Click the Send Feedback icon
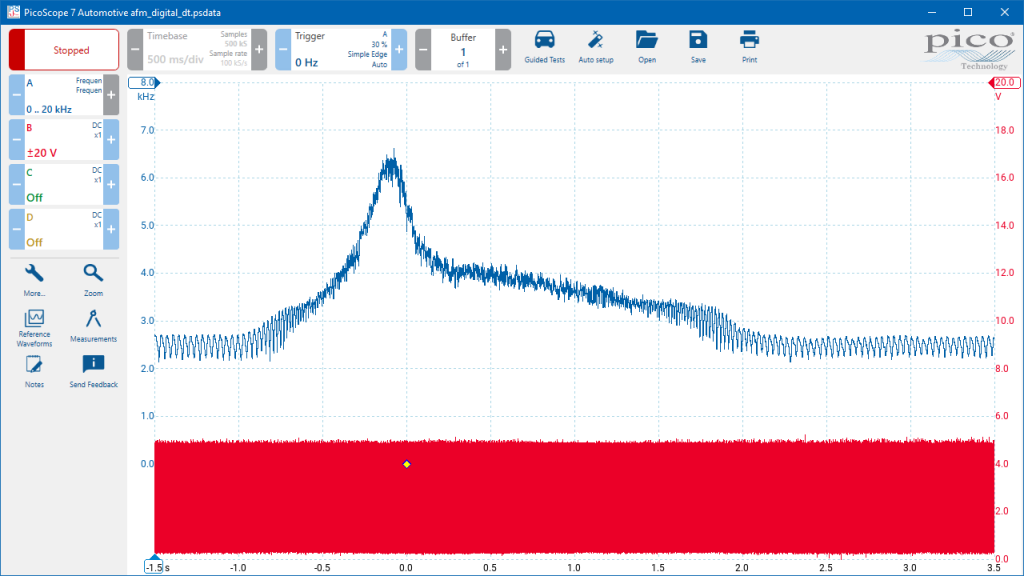The height and width of the screenshot is (576, 1024). point(93,372)
